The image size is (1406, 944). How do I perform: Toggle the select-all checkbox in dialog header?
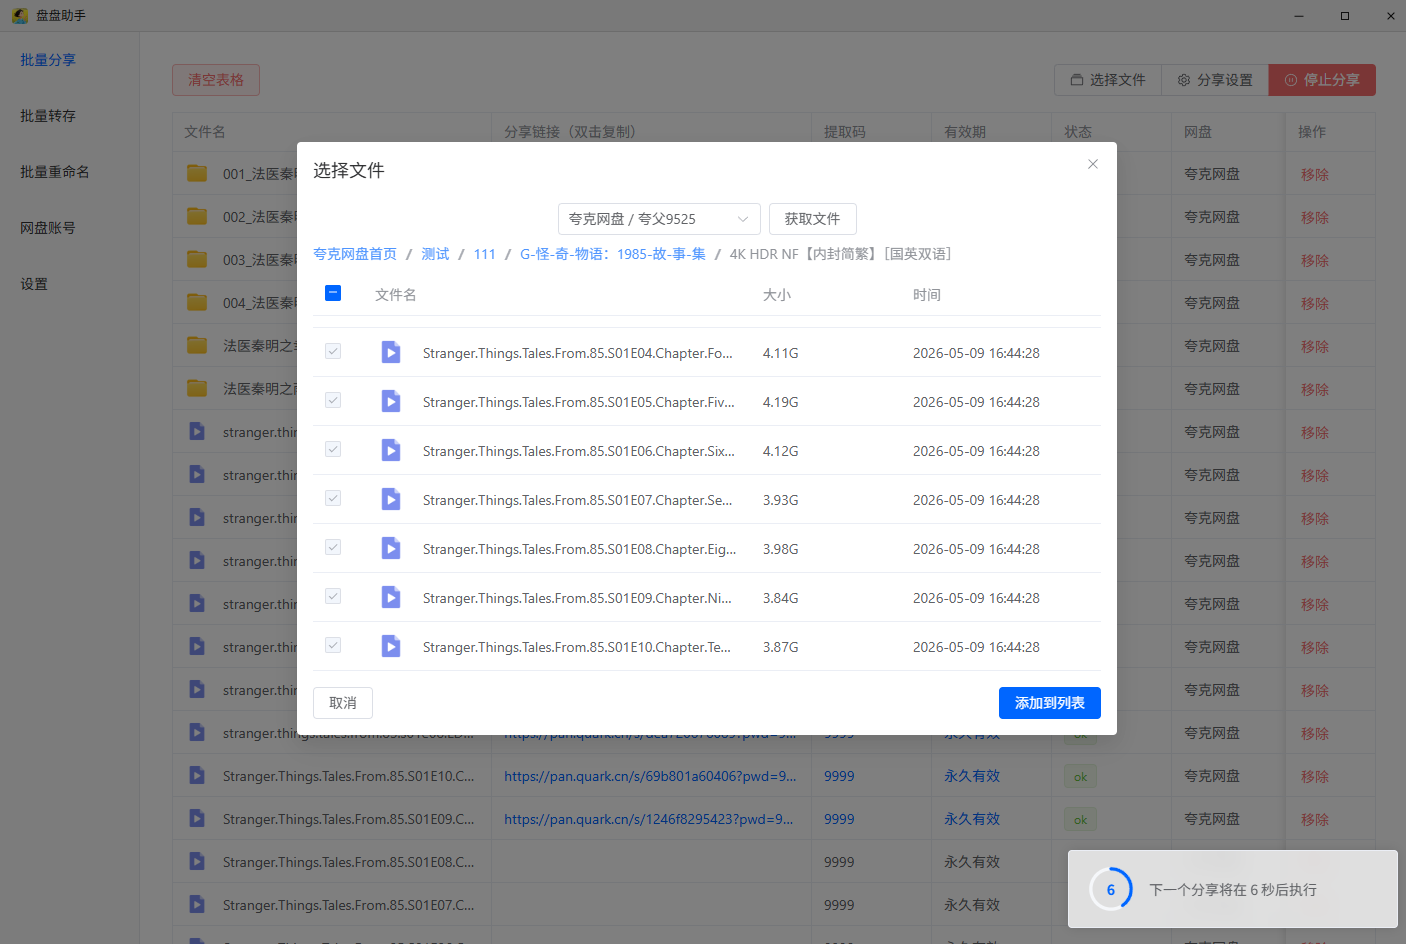coord(333,293)
